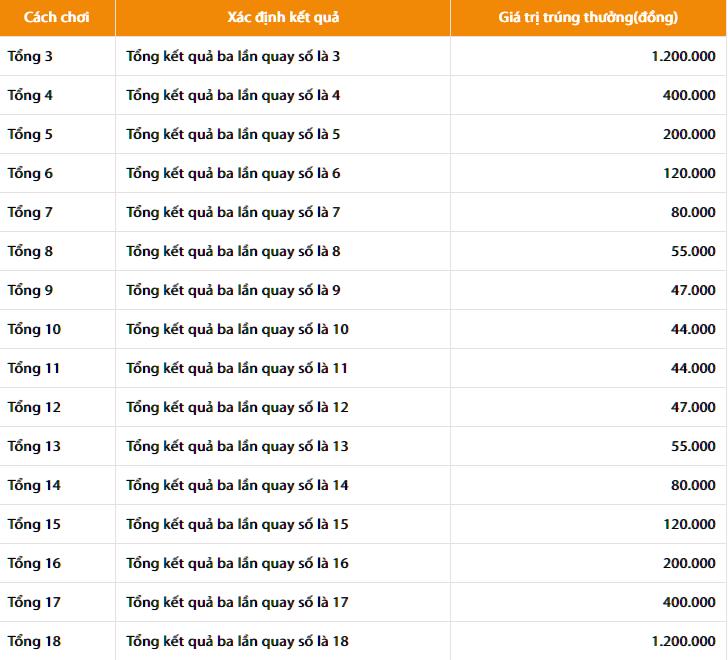Image resolution: width=728 pixels, height=660 pixels.
Task: Select the "Tổng 10" row label
Action: (x=34, y=329)
